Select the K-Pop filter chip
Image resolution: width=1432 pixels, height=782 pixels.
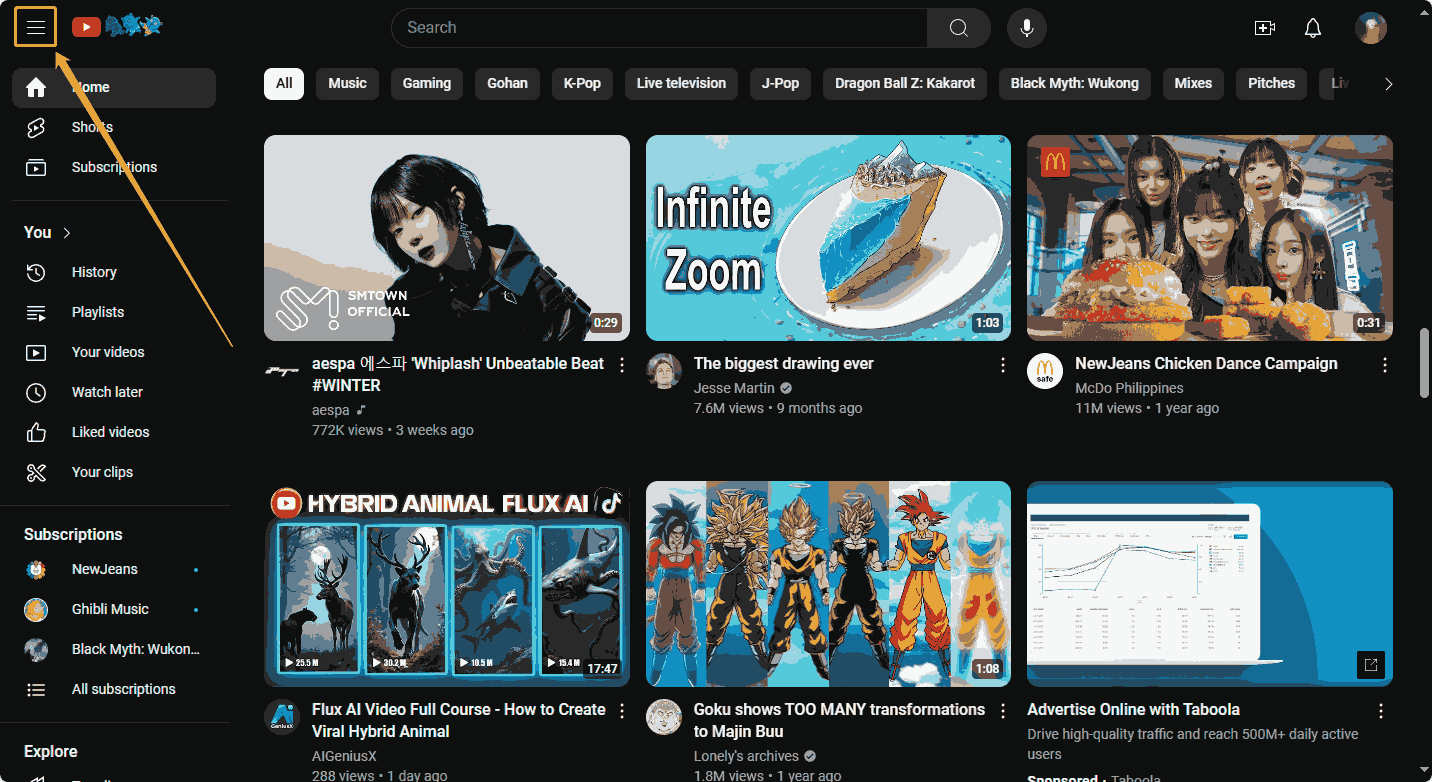582,84
